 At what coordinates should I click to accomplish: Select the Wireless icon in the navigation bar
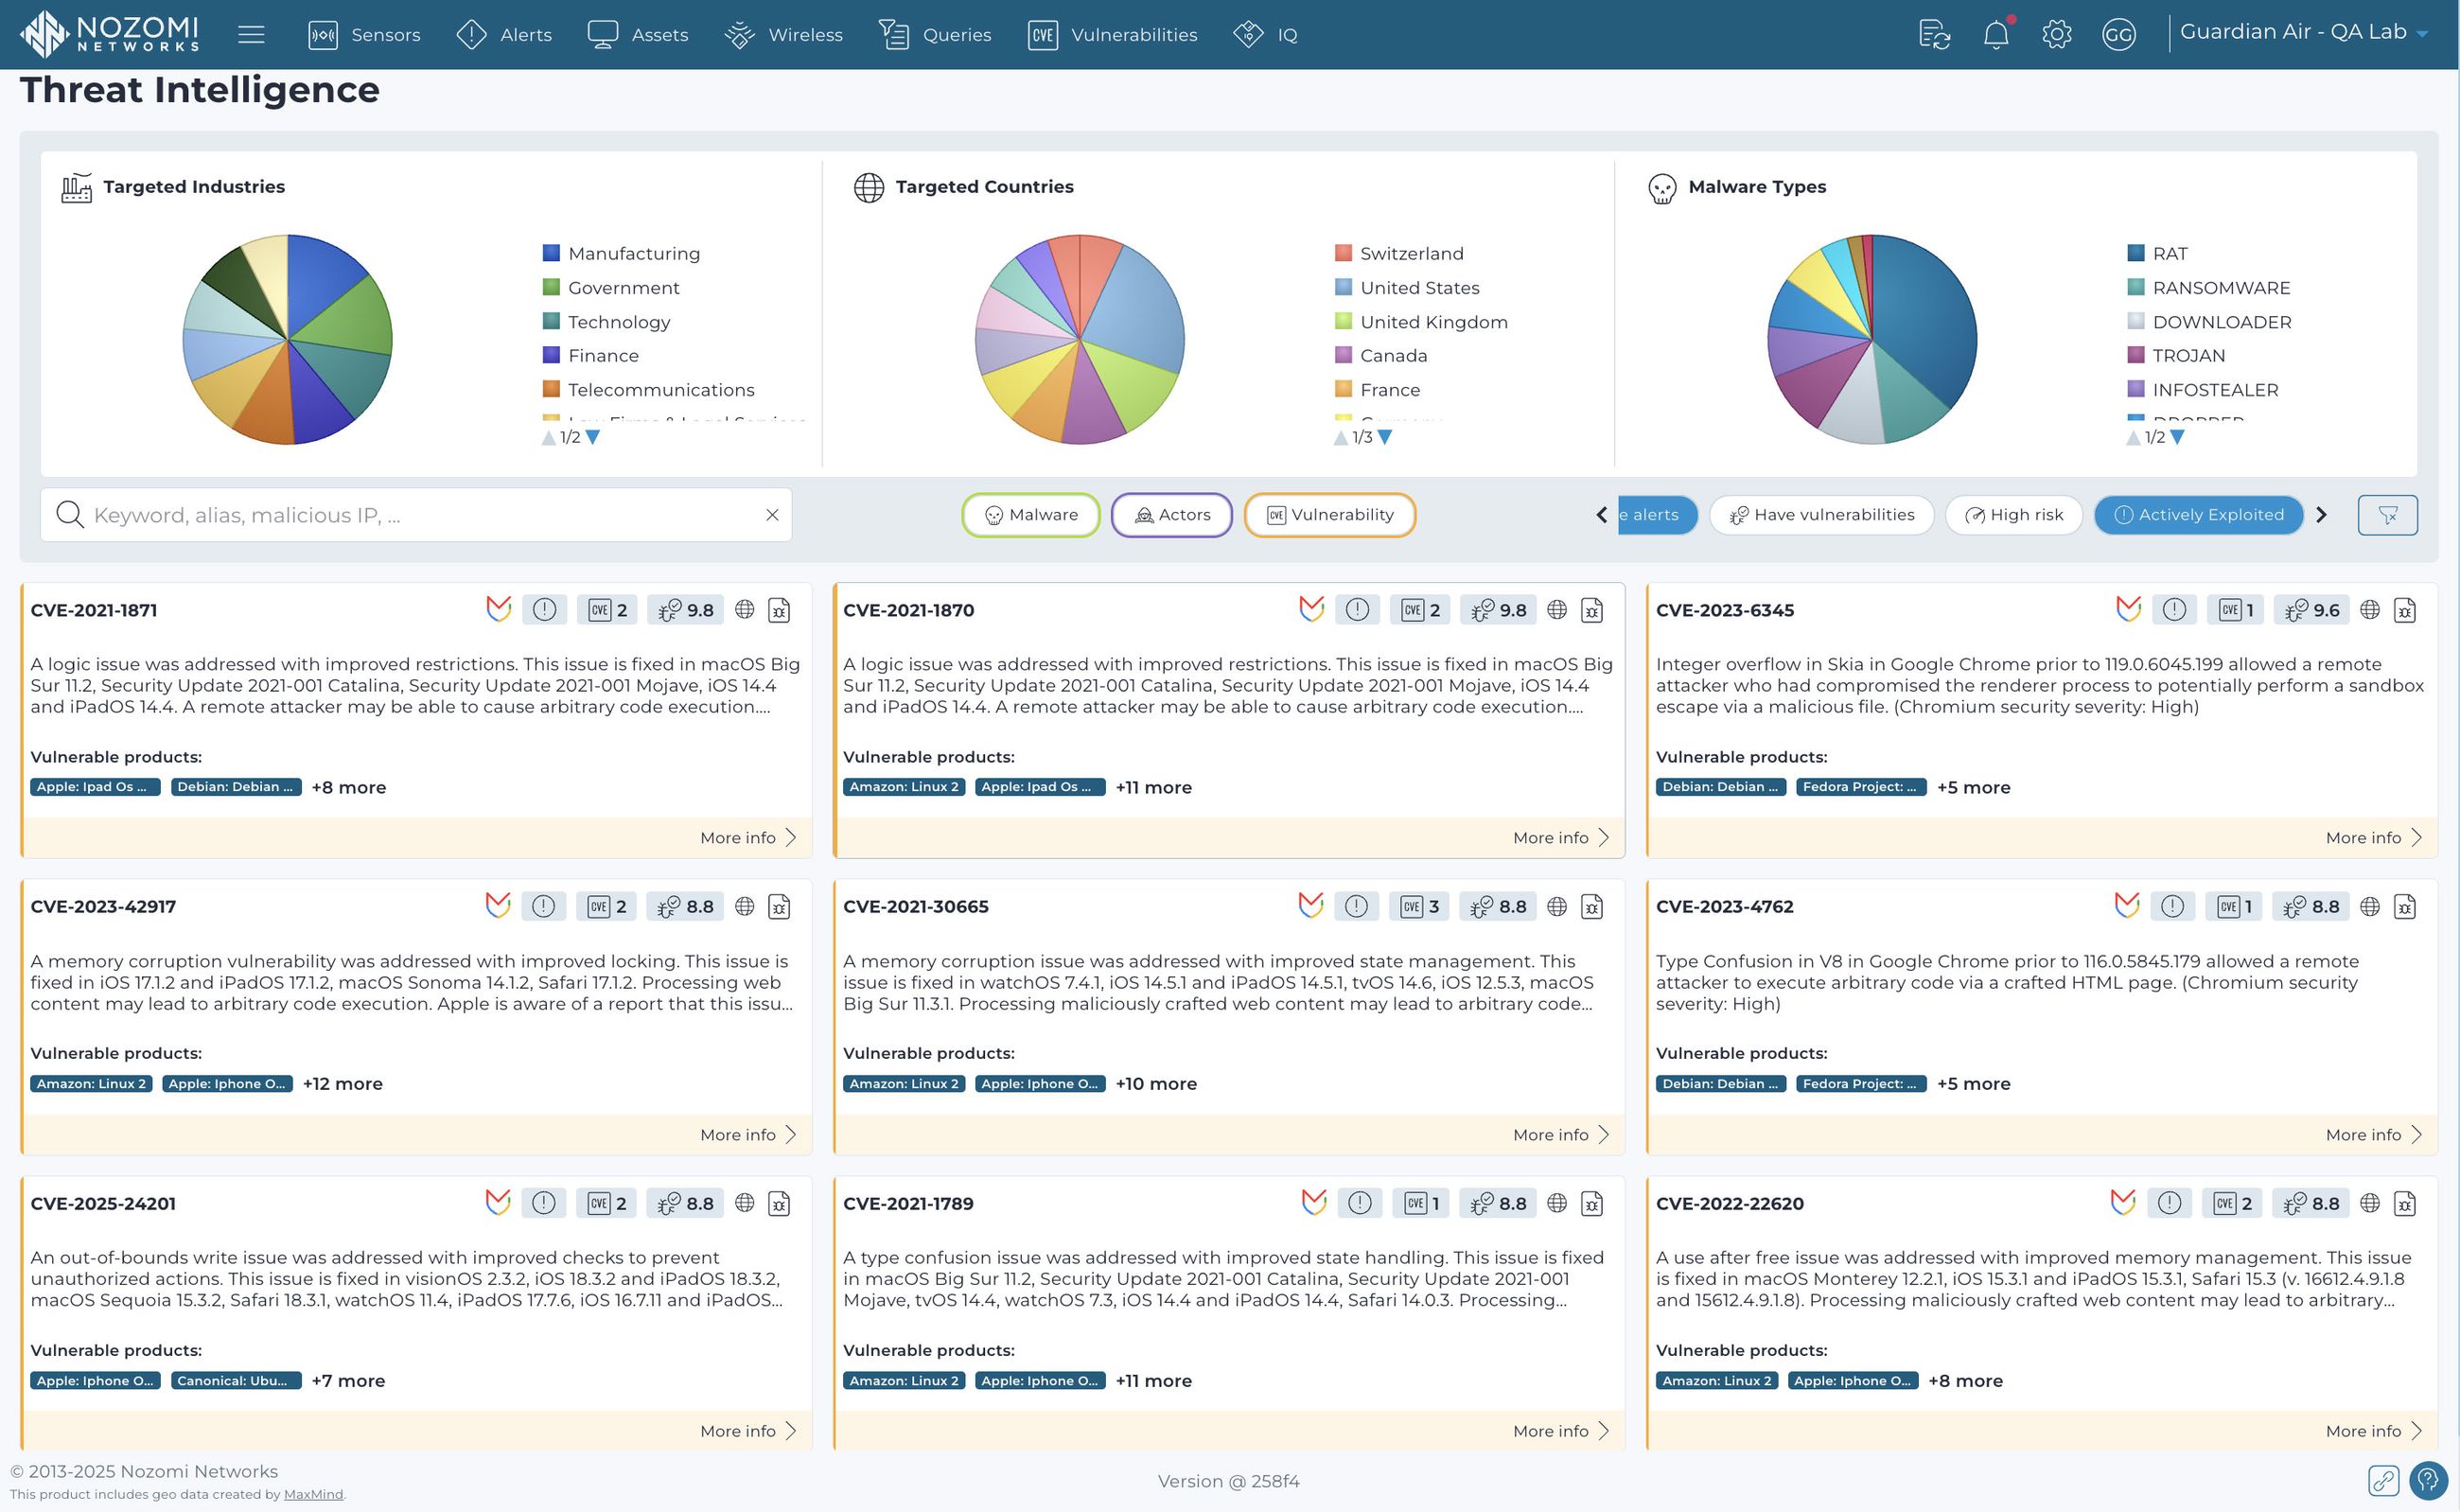coord(740,34)
